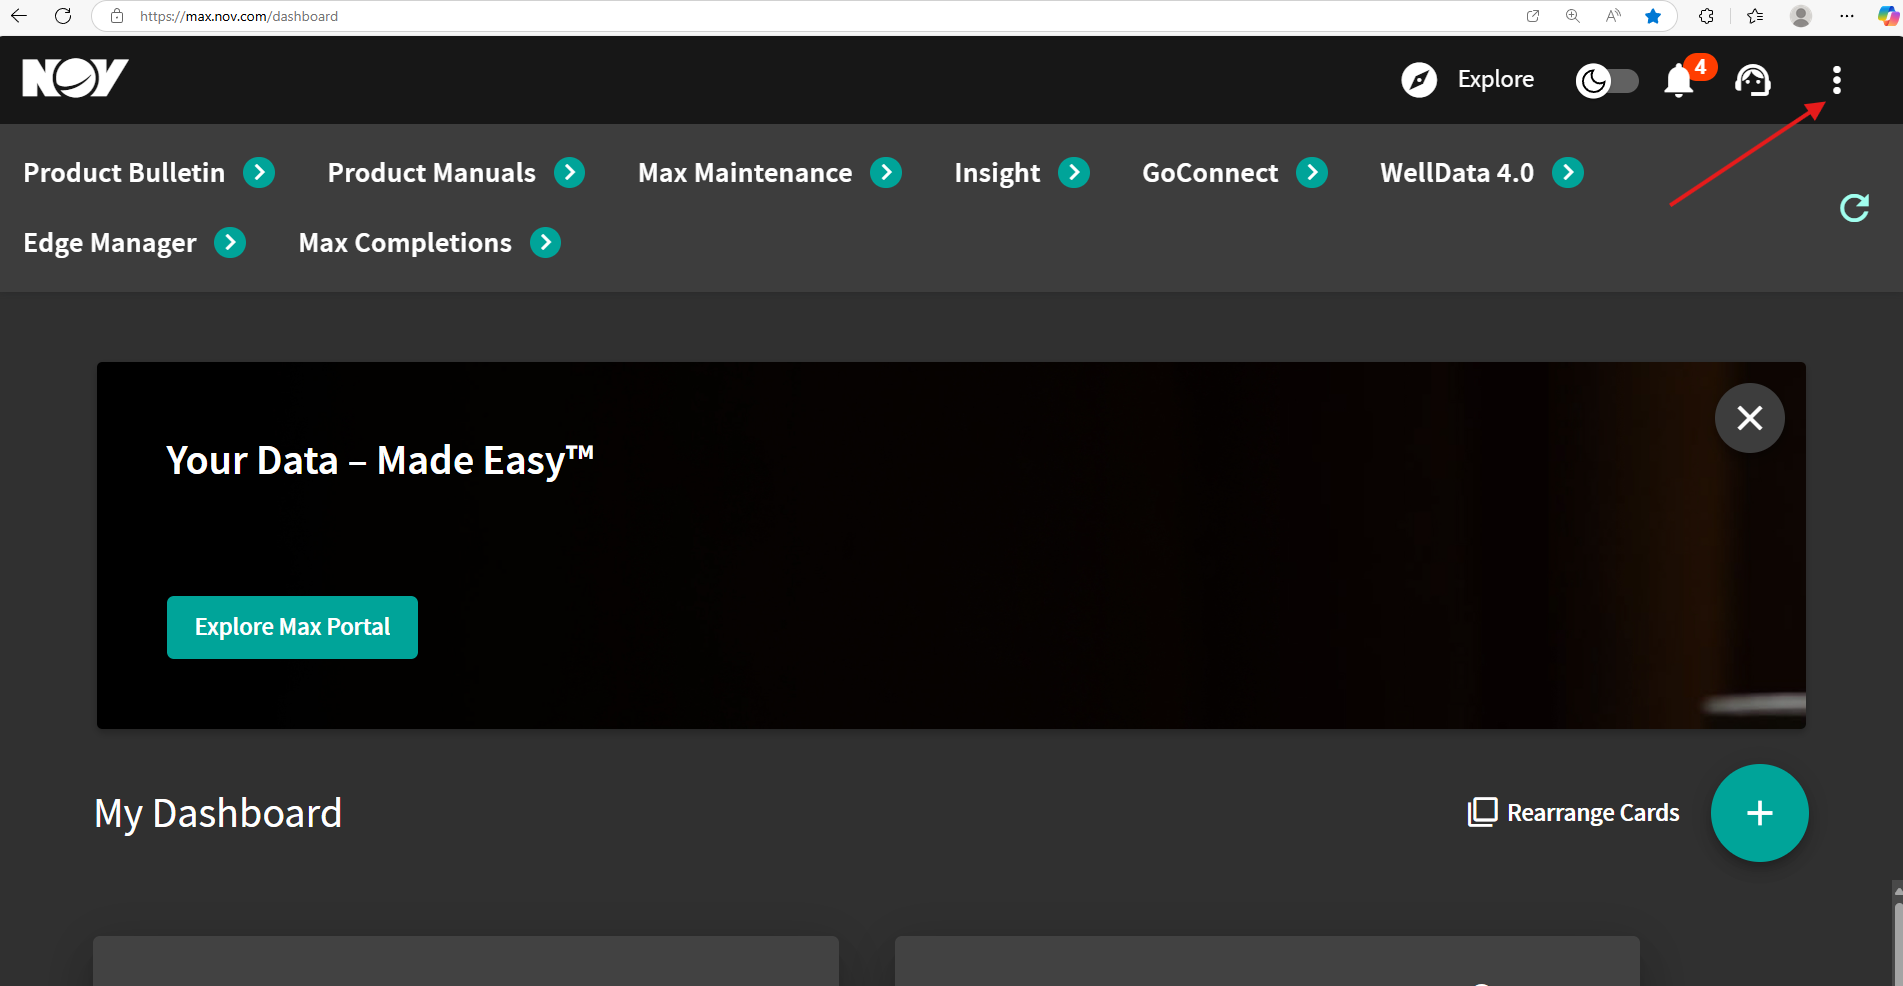
Task: Open notifications bell
Action: point(1679,80)
